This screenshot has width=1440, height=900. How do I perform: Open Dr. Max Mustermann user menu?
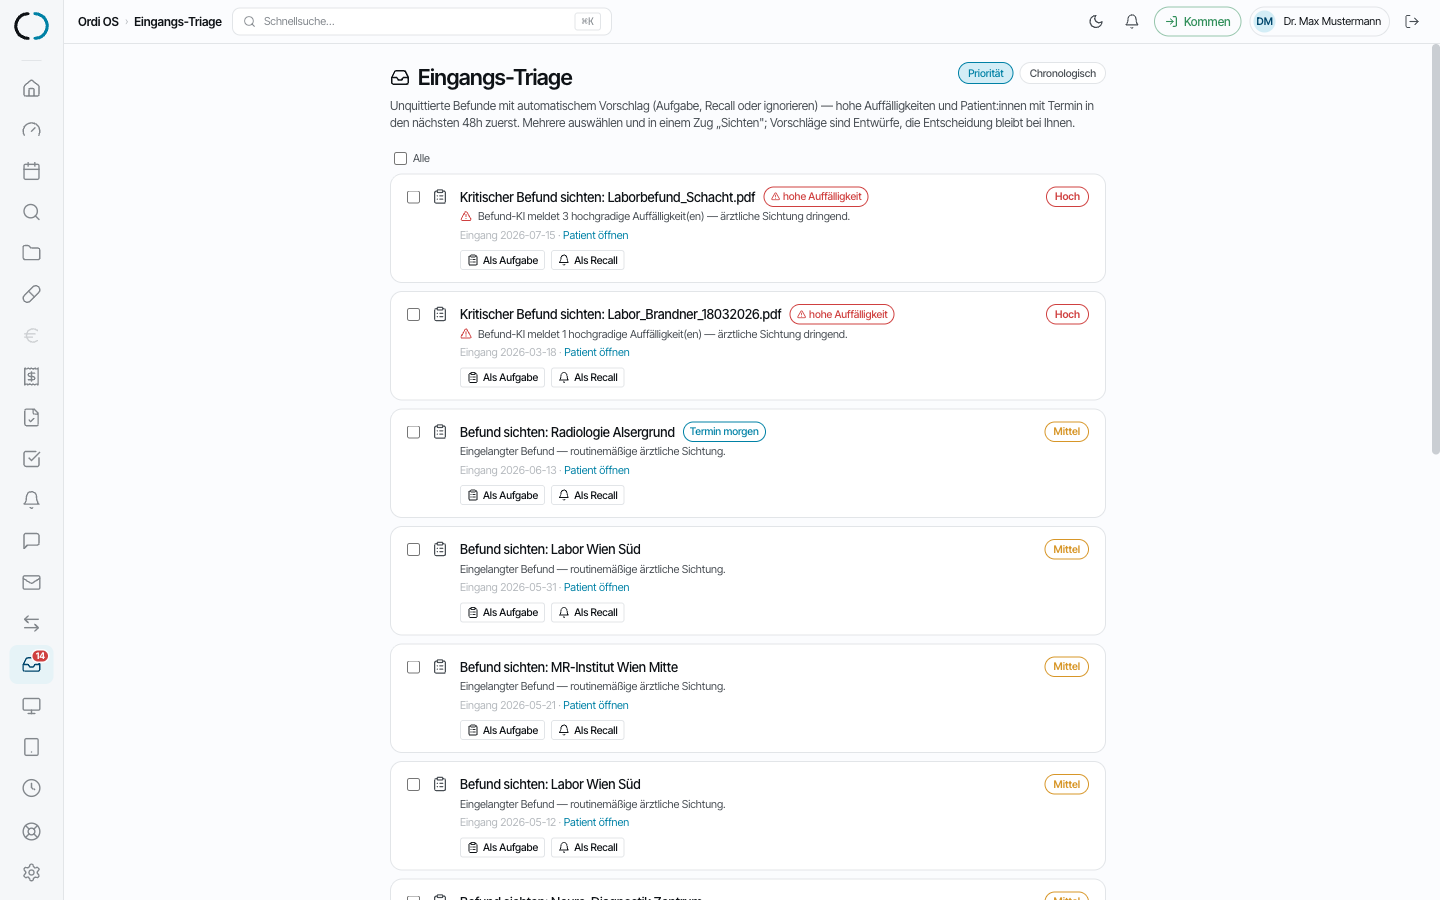coord(1319,21)
